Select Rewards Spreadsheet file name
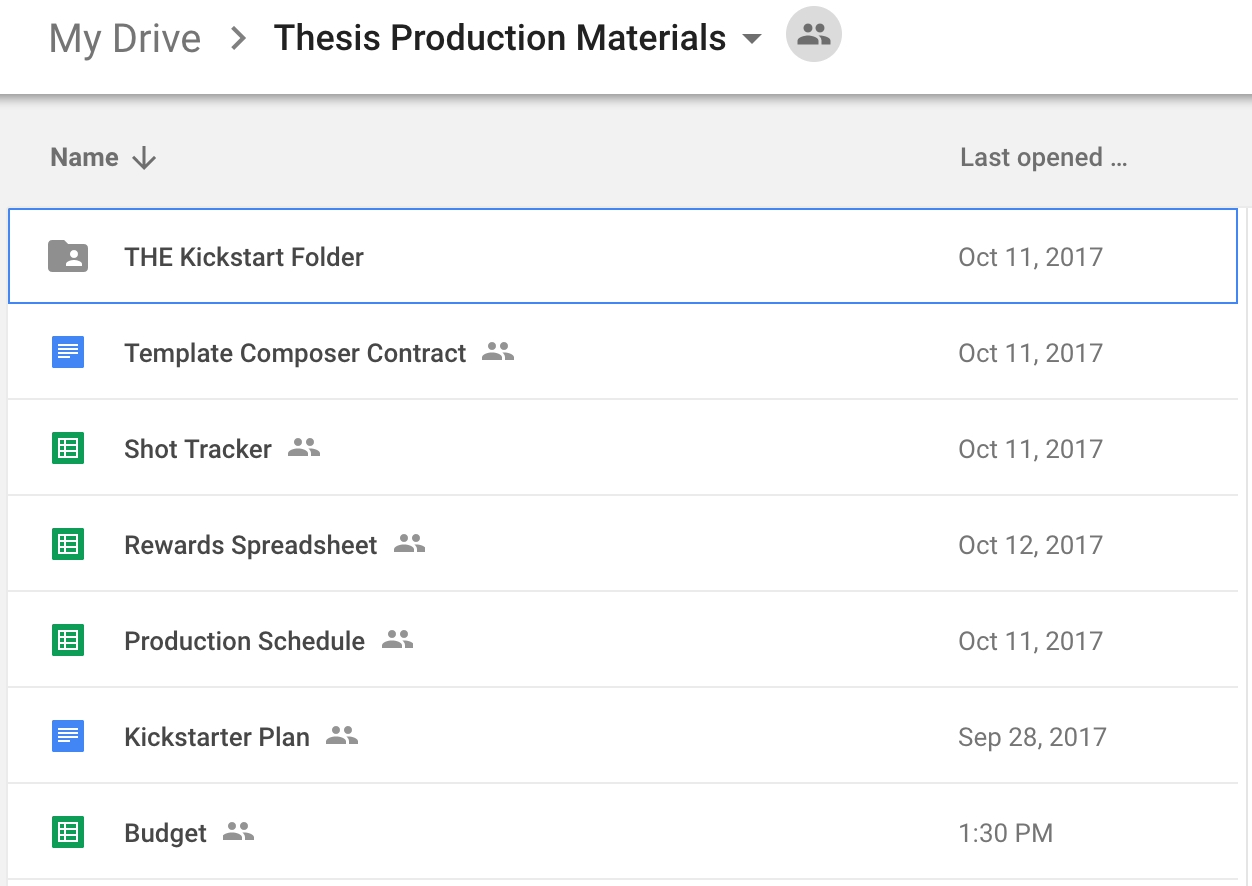Viewport: 1252px width, 886px height. point(251,545)
